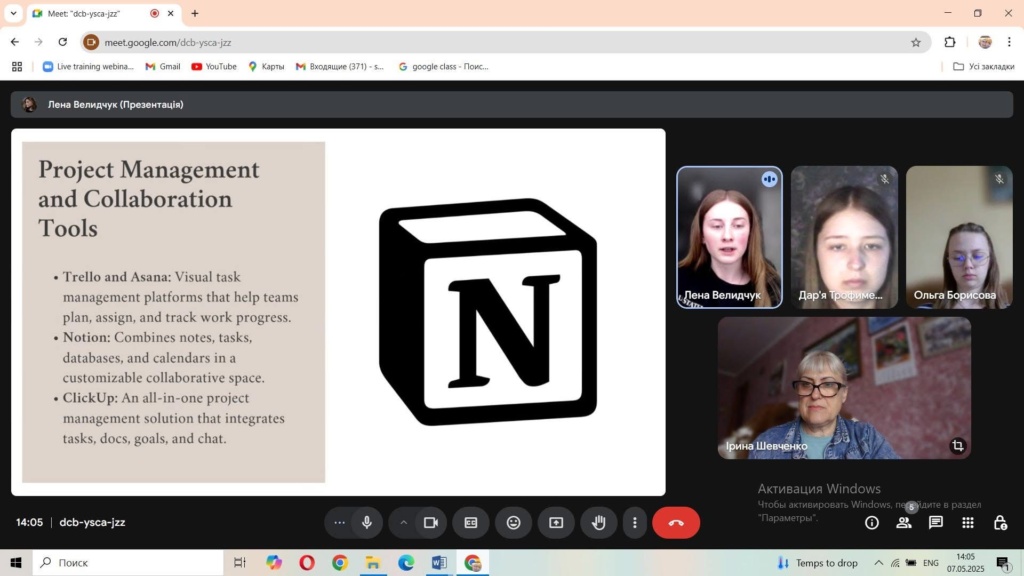Open meeting details info icon
The width and height of the screenshot is (1024, 576).
[x=872, y=522]
